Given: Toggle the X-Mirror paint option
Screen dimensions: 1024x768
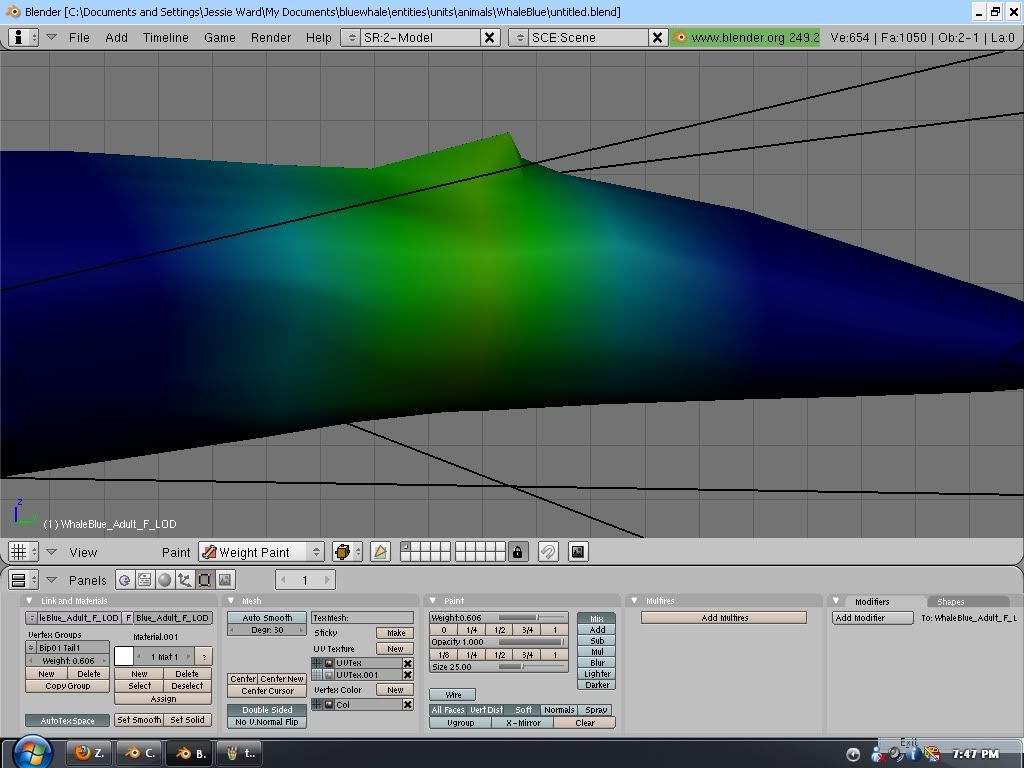Looking at the screenshot, I should 523,722.
